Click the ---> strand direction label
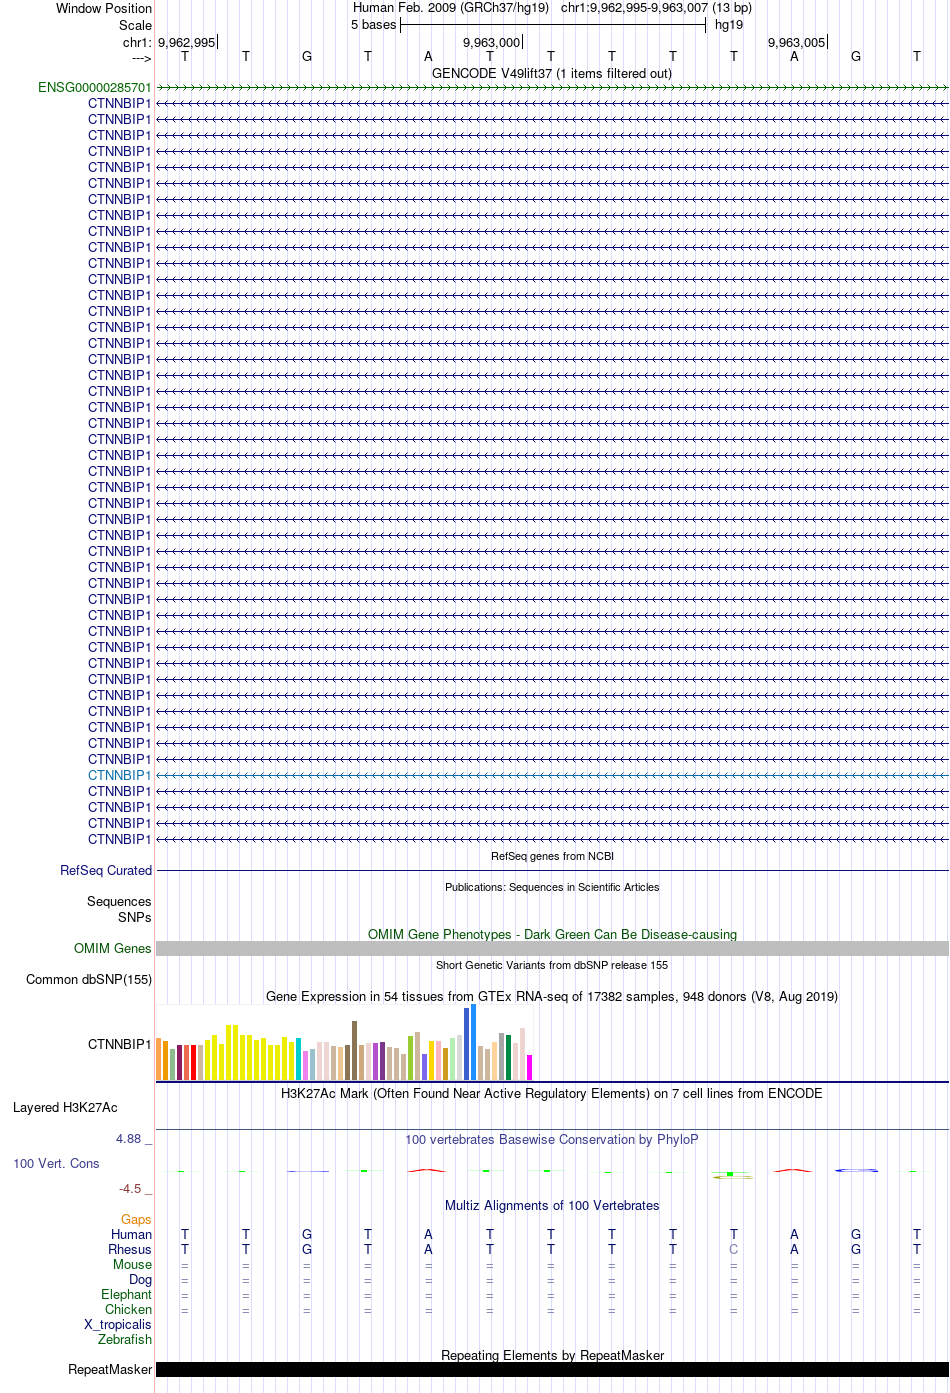This screenshot has height=1393, width=950. pos(141,59)
